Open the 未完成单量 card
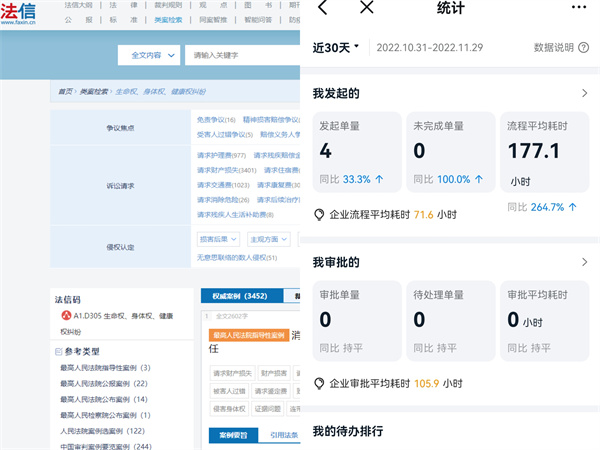Screen dimensions: 600x450 coord(451,152)
